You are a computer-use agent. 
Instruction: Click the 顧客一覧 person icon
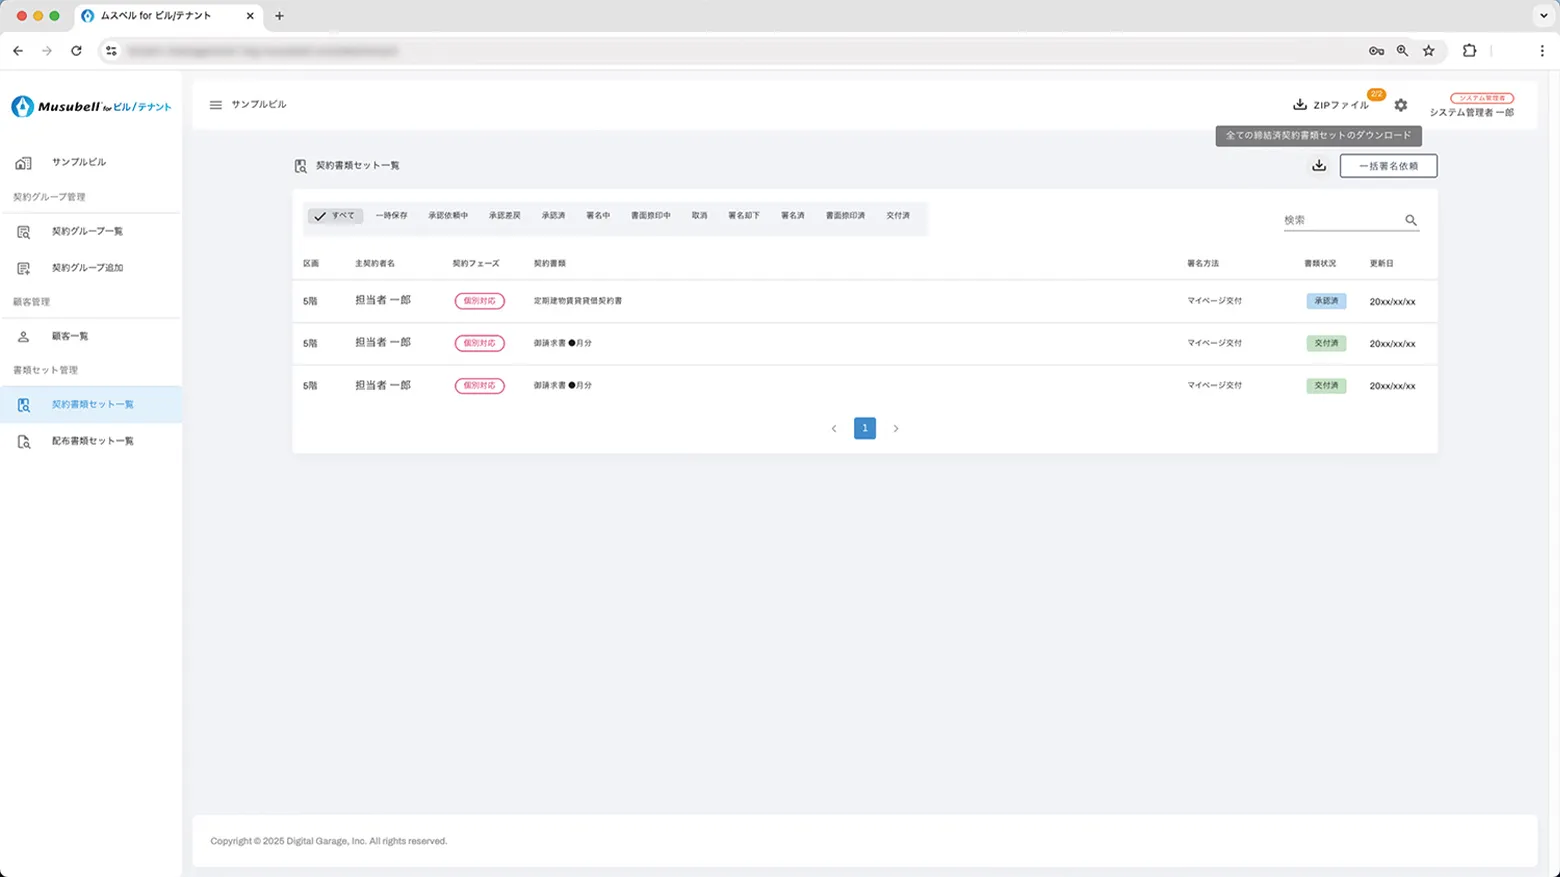coord(24,337)
